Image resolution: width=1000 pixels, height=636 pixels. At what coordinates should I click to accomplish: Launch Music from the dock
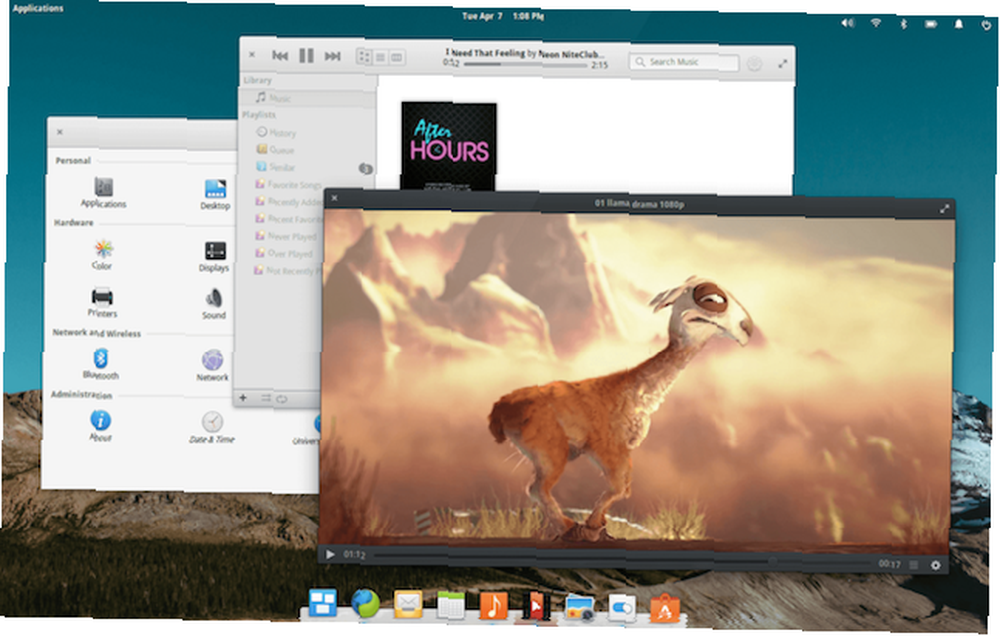pos(493,606)
